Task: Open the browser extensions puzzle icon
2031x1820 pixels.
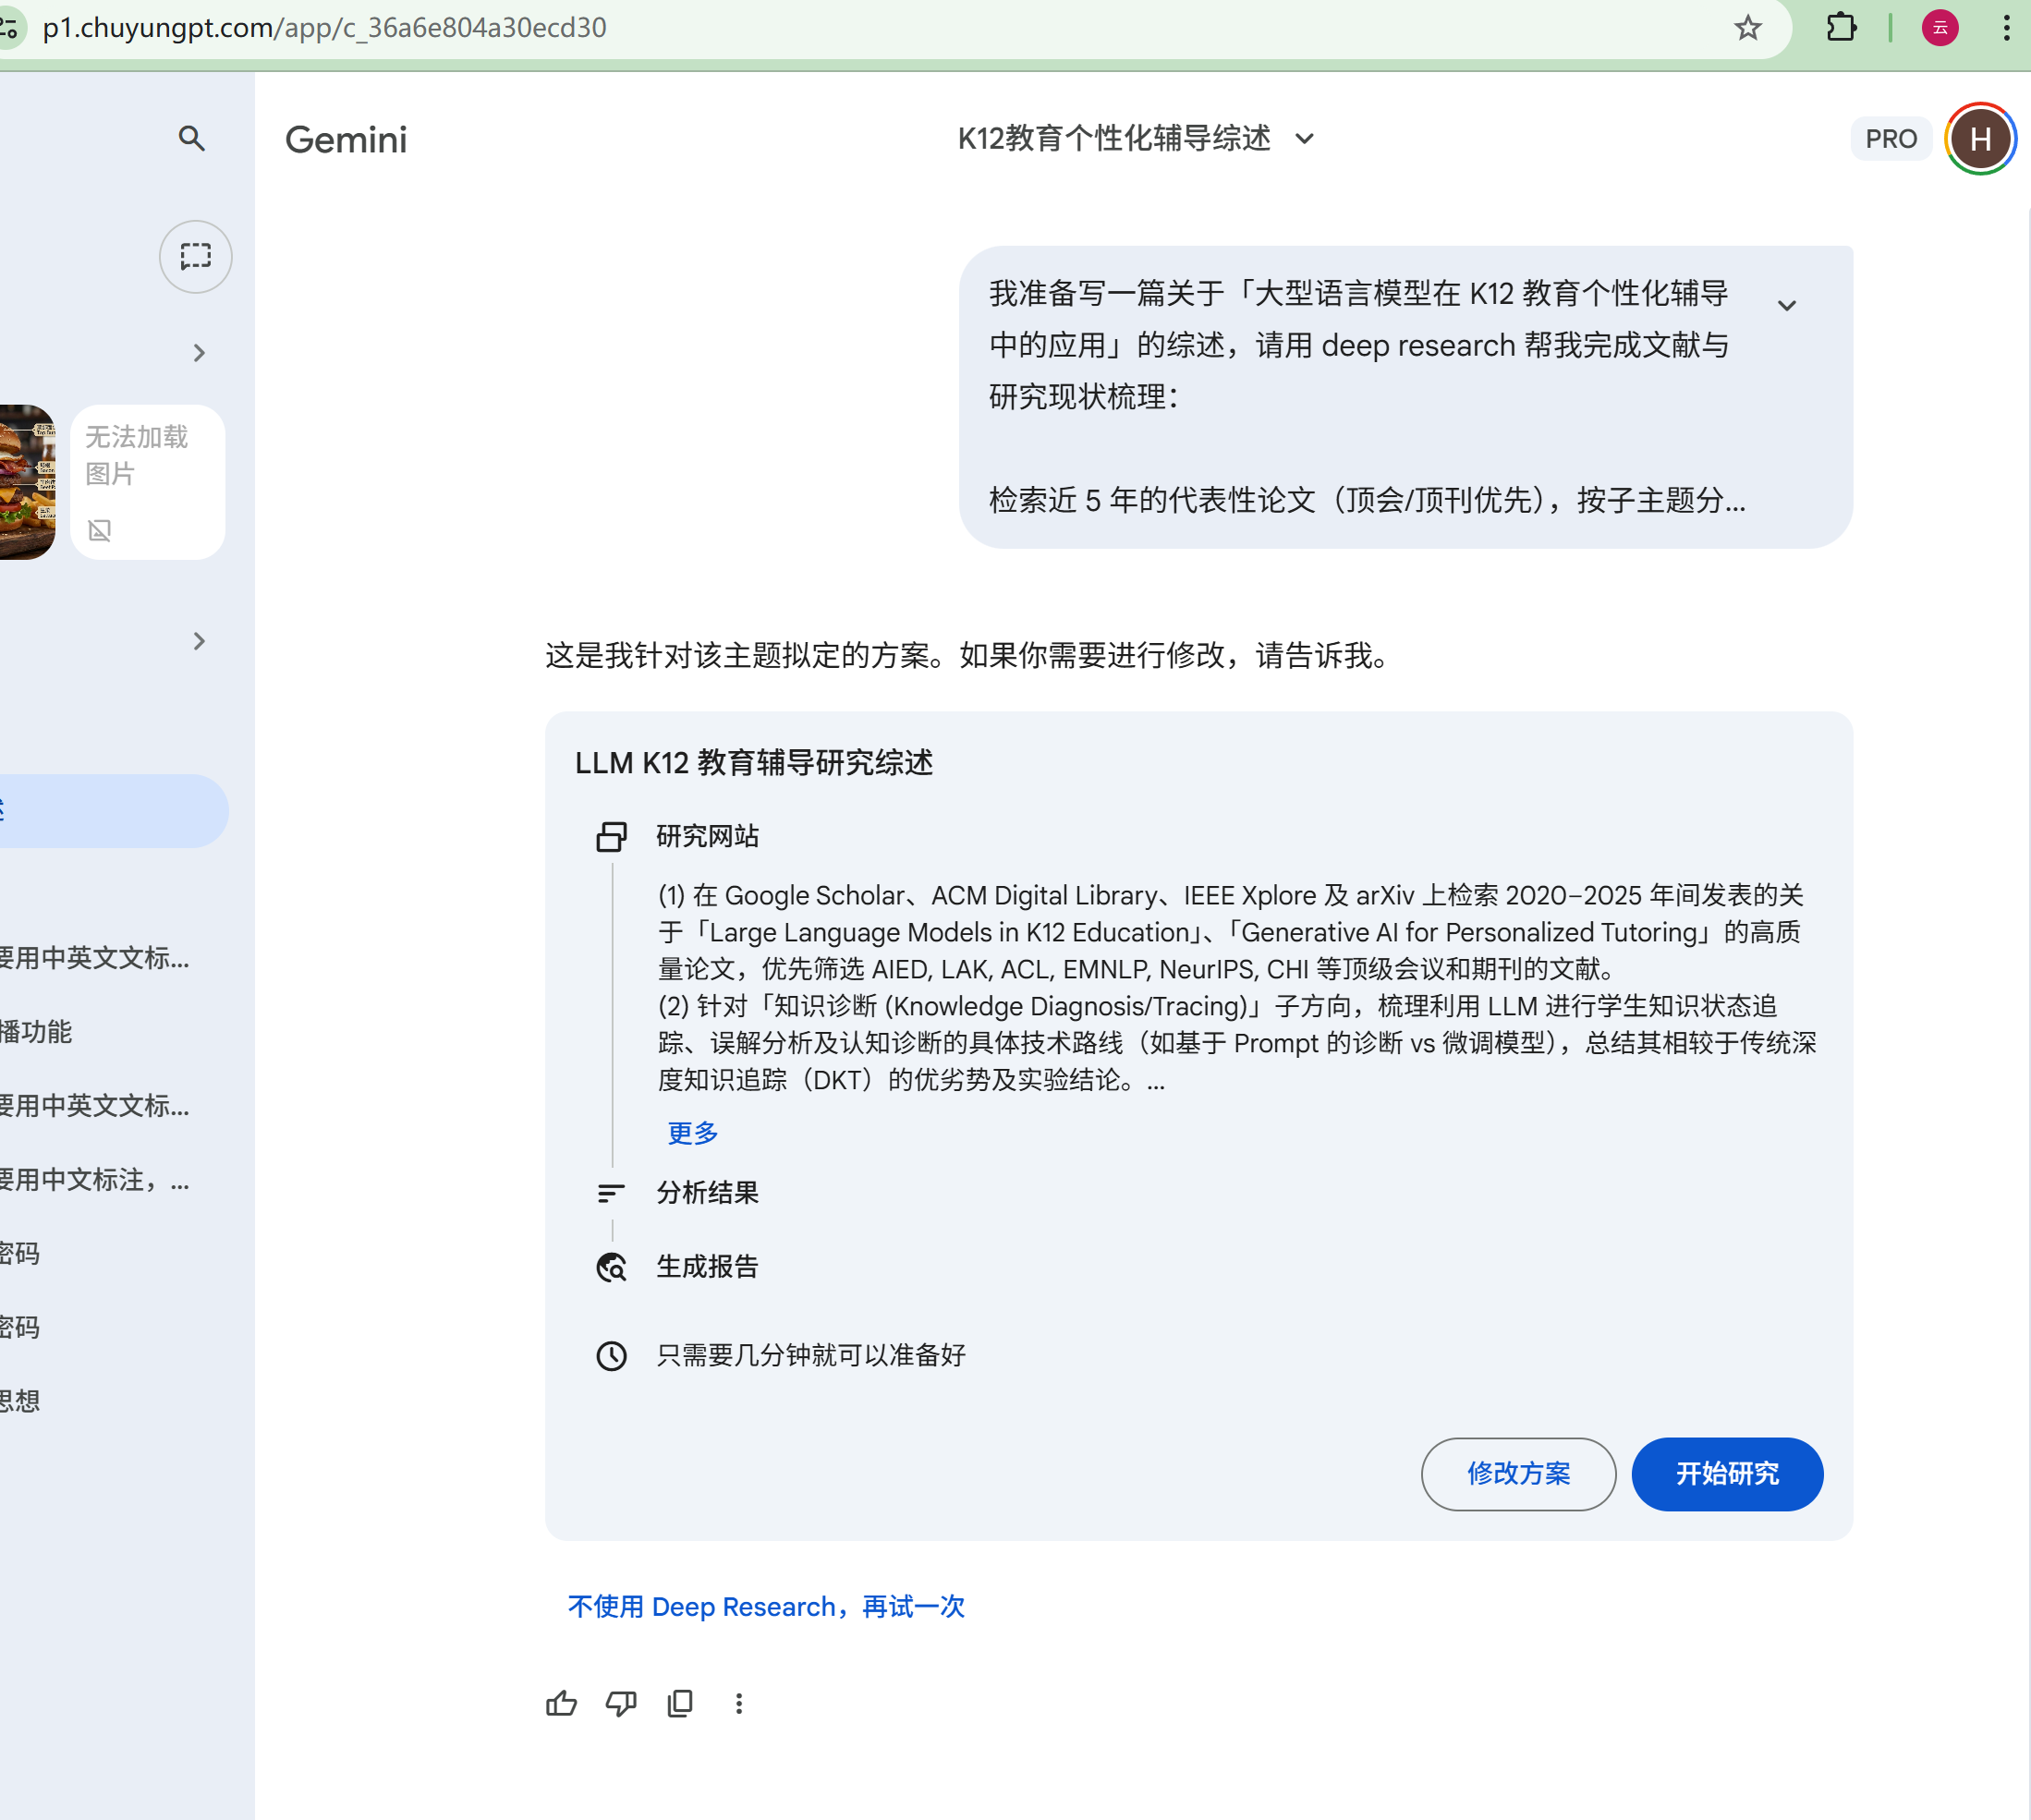Action: 1841,28
